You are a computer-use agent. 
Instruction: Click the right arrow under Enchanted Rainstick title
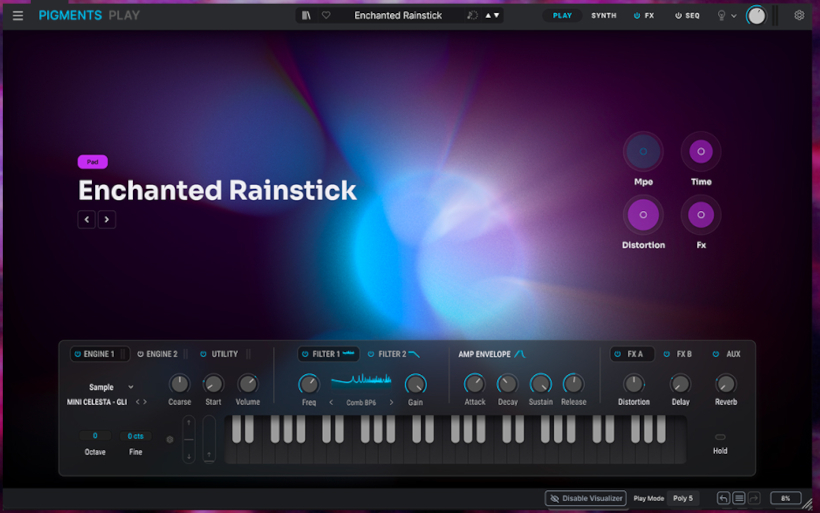pyautogui.click(x=107, y=220)
